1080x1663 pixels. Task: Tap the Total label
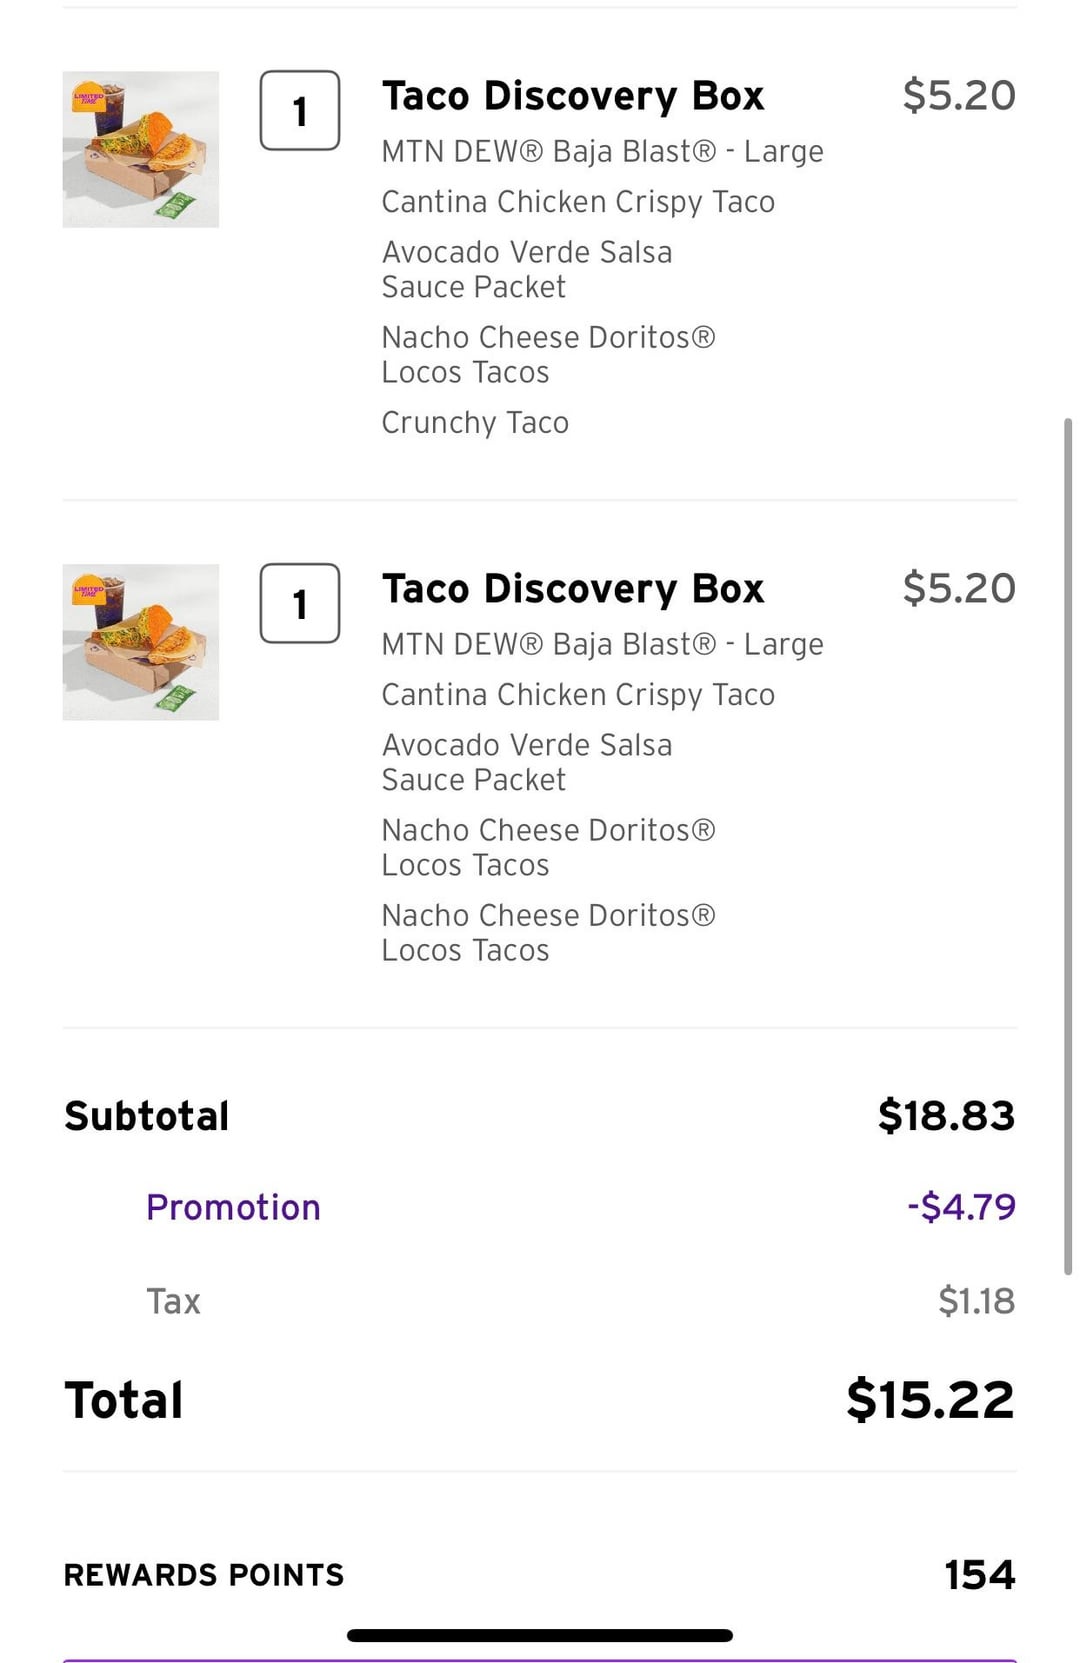[x=124, y=1400]
